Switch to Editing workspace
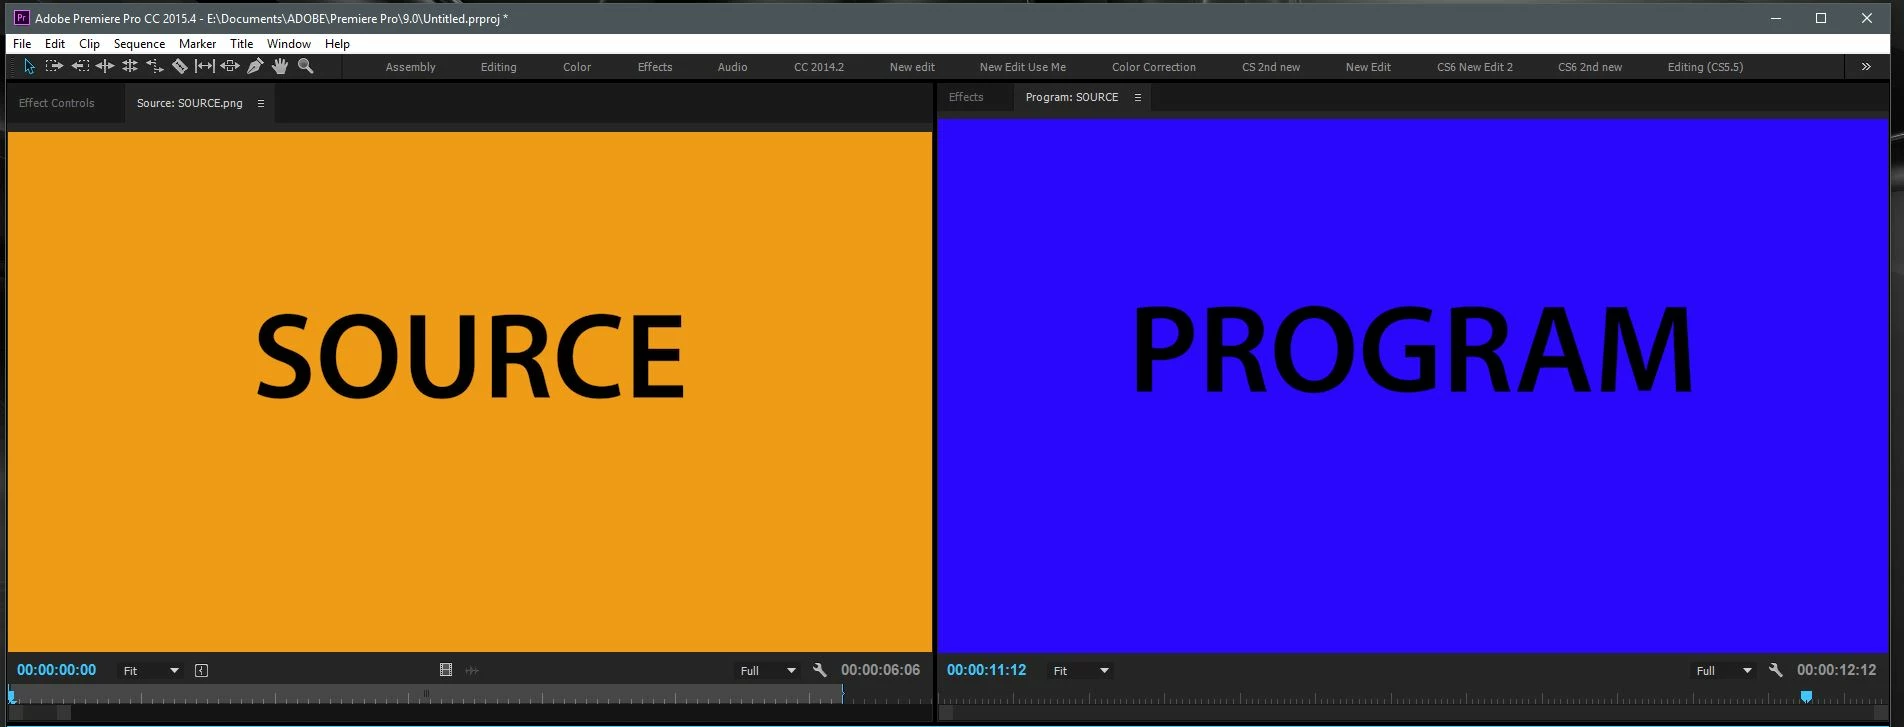Viewport: 1904px width, 727px height. [498, 67]
